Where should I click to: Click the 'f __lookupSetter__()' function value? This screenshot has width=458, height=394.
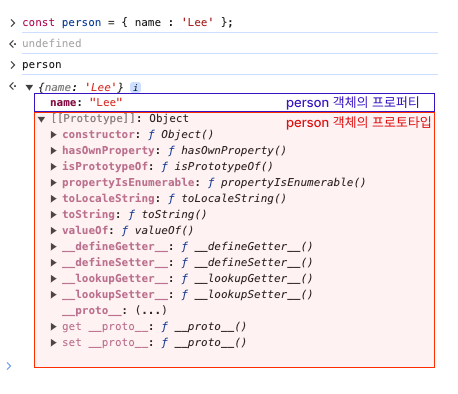[x=247, y=294]
